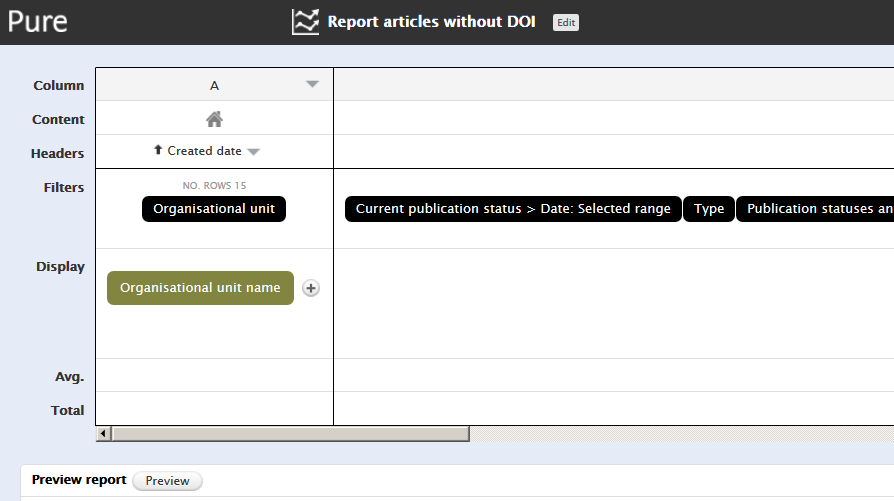The image size is (894, 501).
Task: Click the ascending sort arrow before Created date
Action: [158, 150]
